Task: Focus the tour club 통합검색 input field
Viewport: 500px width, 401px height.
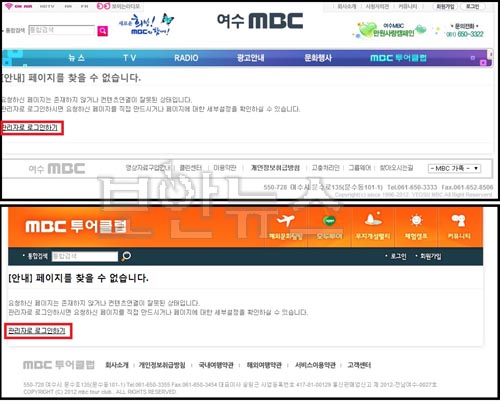Action: click(x=85, y=256)
